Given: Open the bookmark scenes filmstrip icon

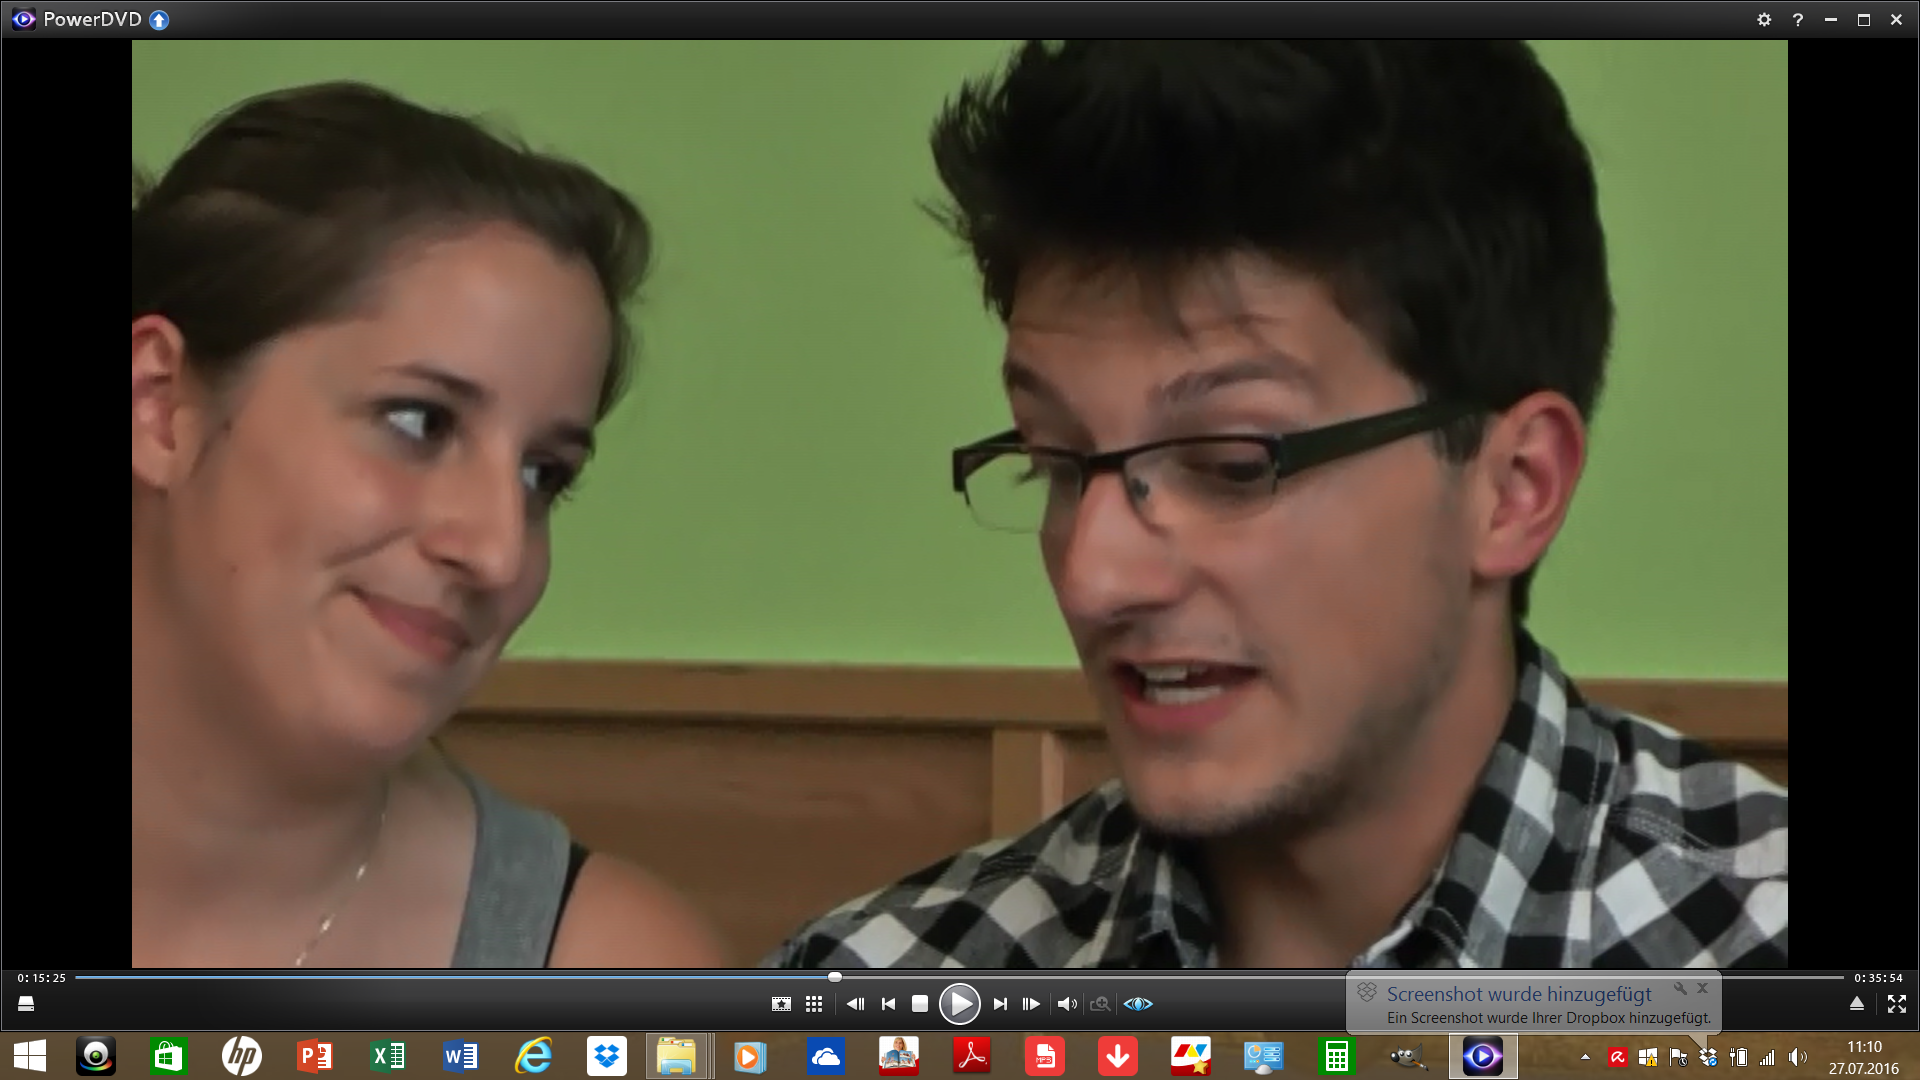Looking at the screenshot, I should (x=781, y=1003).
